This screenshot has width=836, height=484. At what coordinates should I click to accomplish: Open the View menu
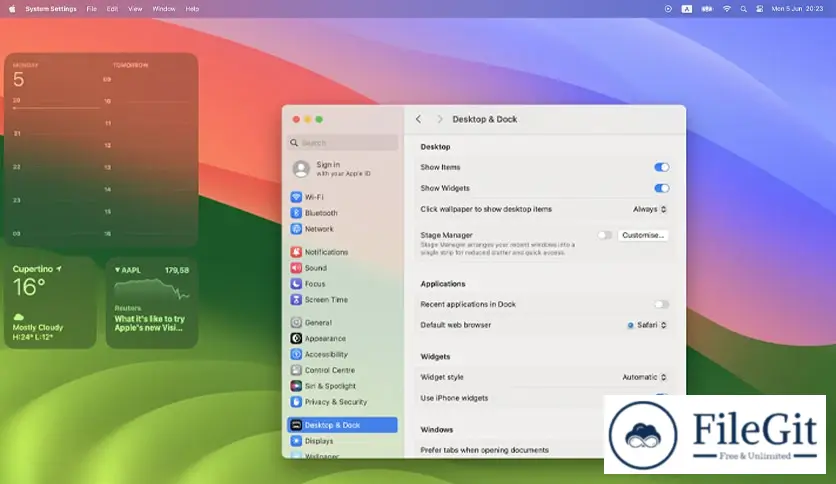pyautogui.click(x=135, y=9)
